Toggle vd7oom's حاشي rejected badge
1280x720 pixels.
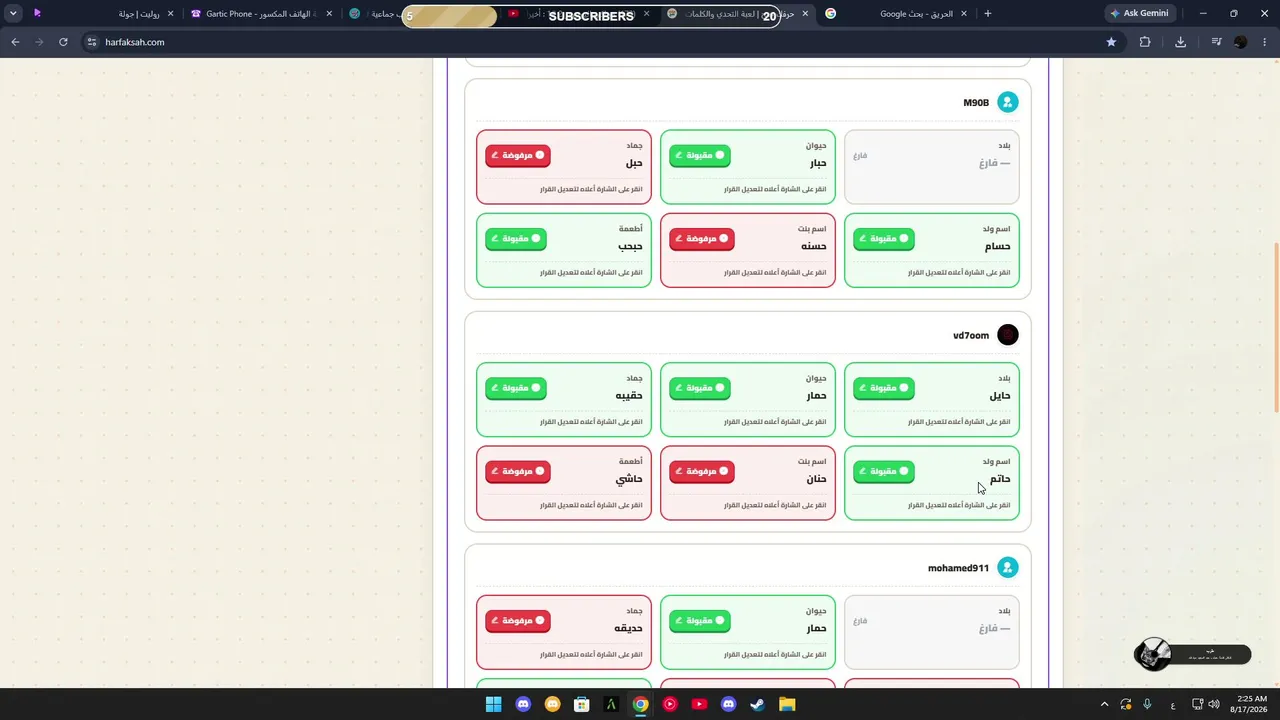point(517,471)
